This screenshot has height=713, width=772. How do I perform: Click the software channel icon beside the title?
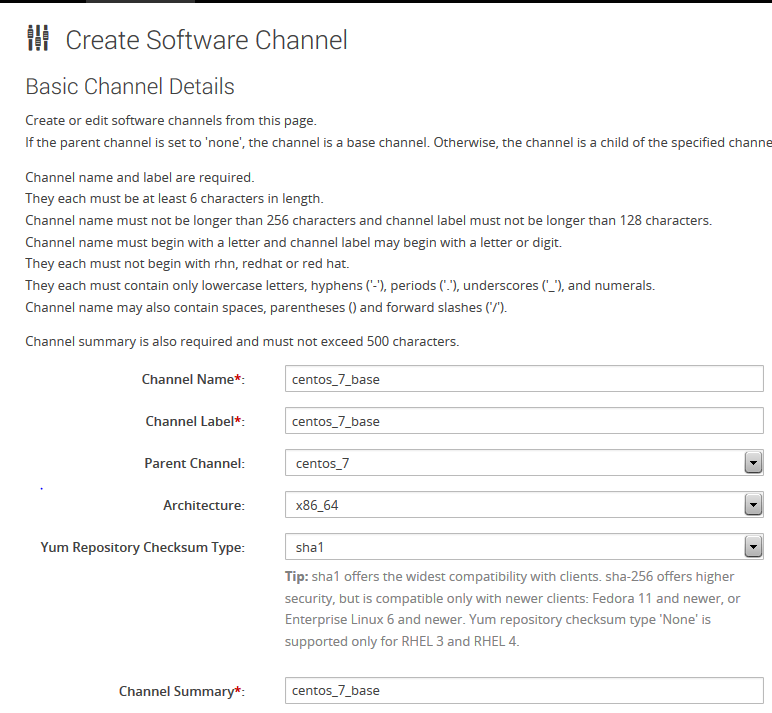click(x=38, y=38)
